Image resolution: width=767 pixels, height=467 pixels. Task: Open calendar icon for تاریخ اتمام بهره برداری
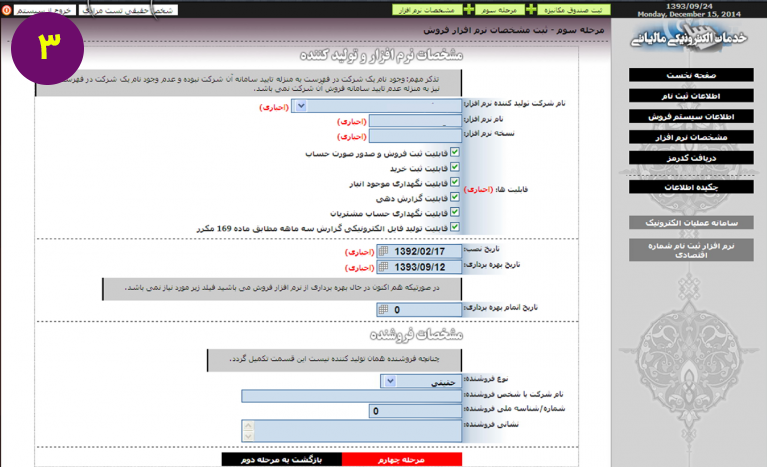[x=384, y=310]
